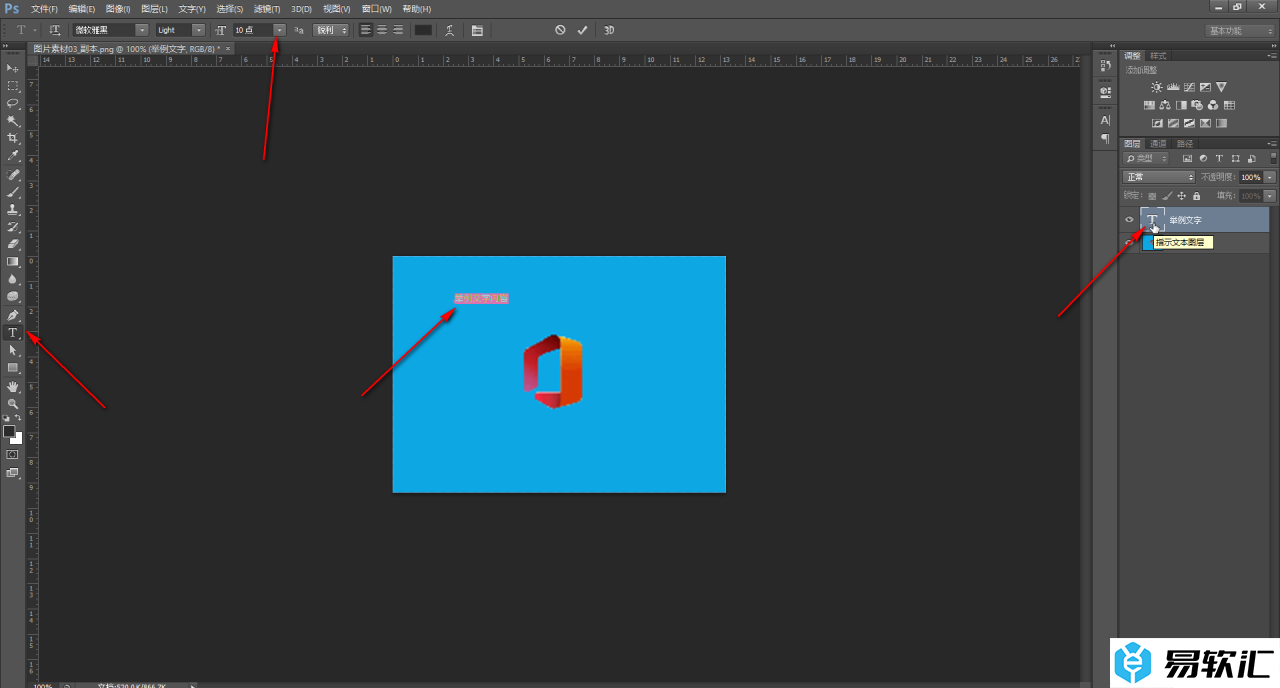Cancel current text edits
The height and width of the screenshot is (688, 1280).
pos(560,30)
